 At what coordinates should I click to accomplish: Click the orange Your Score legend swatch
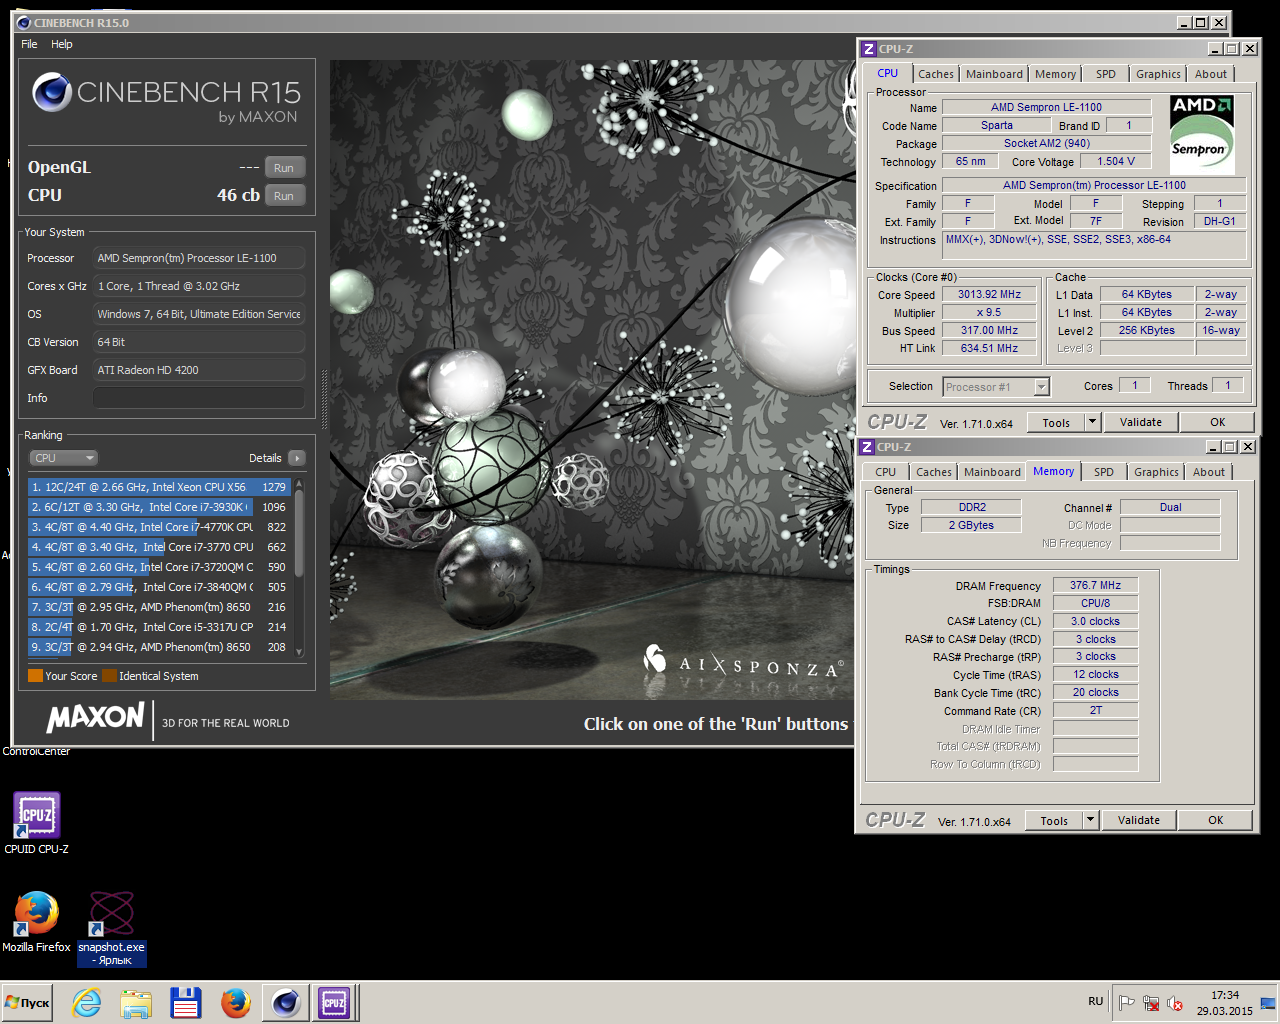pos(35,676)
